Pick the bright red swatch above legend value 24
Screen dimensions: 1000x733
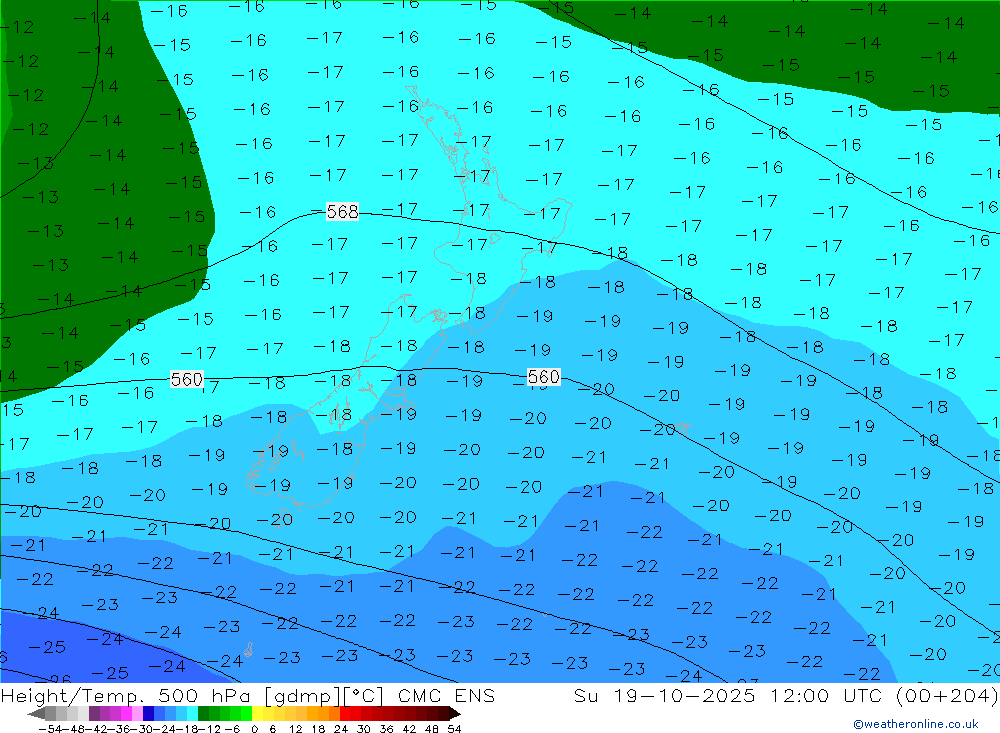click(345, 714)
